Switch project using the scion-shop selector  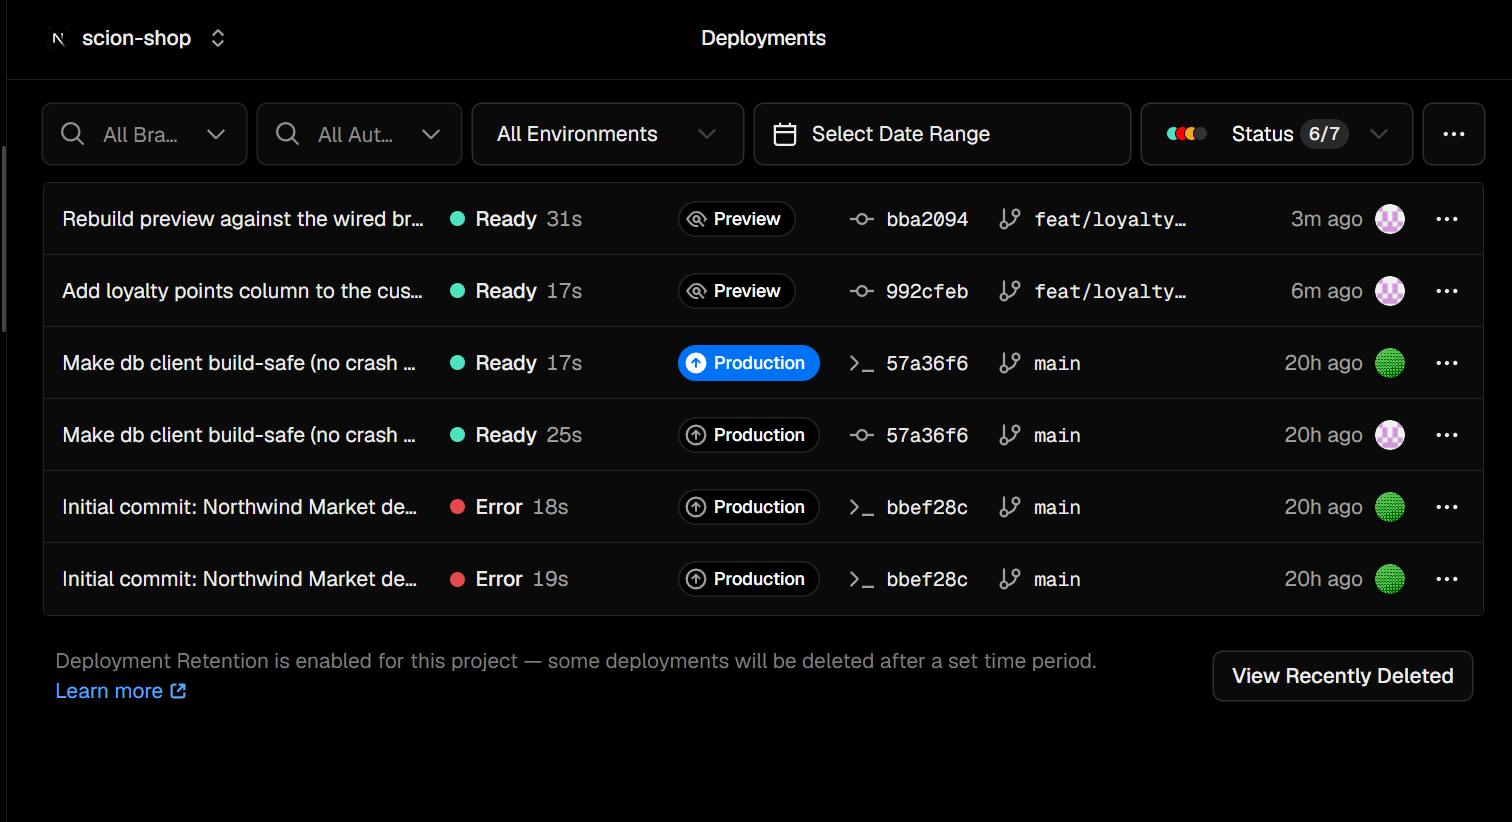coord(138,38)
